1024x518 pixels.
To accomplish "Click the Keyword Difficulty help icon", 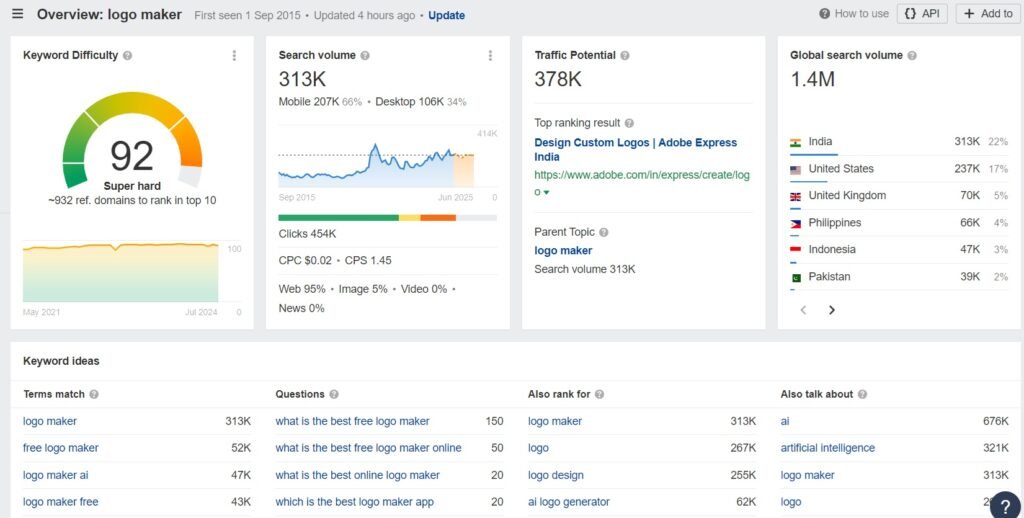I will click(x=128, y=56).
